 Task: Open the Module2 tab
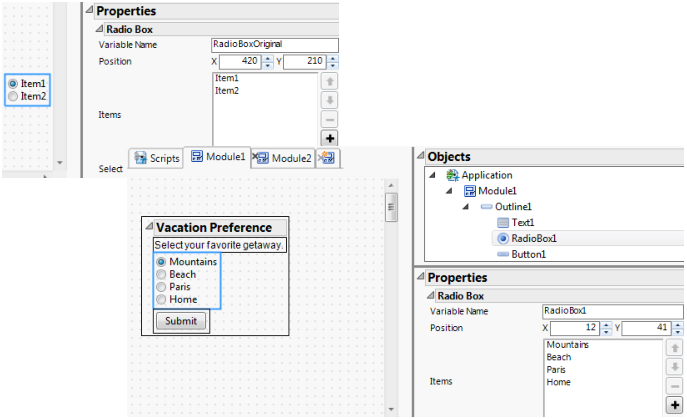283,158
